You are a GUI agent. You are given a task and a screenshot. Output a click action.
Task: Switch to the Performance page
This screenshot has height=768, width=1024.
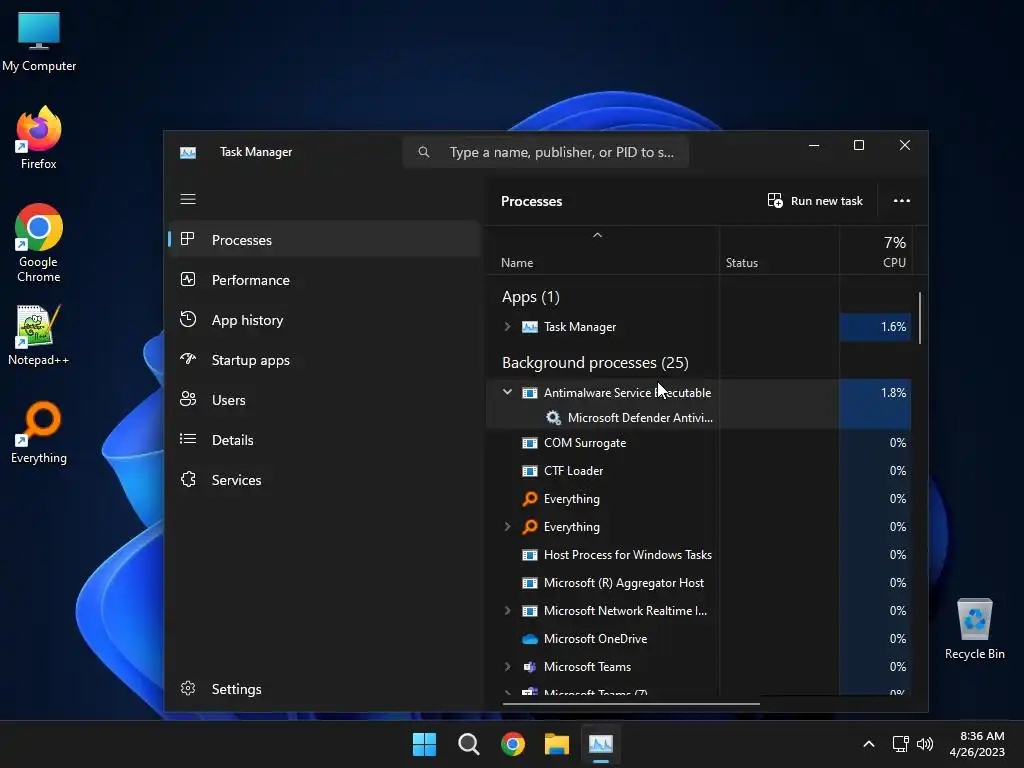coord(325,280)
